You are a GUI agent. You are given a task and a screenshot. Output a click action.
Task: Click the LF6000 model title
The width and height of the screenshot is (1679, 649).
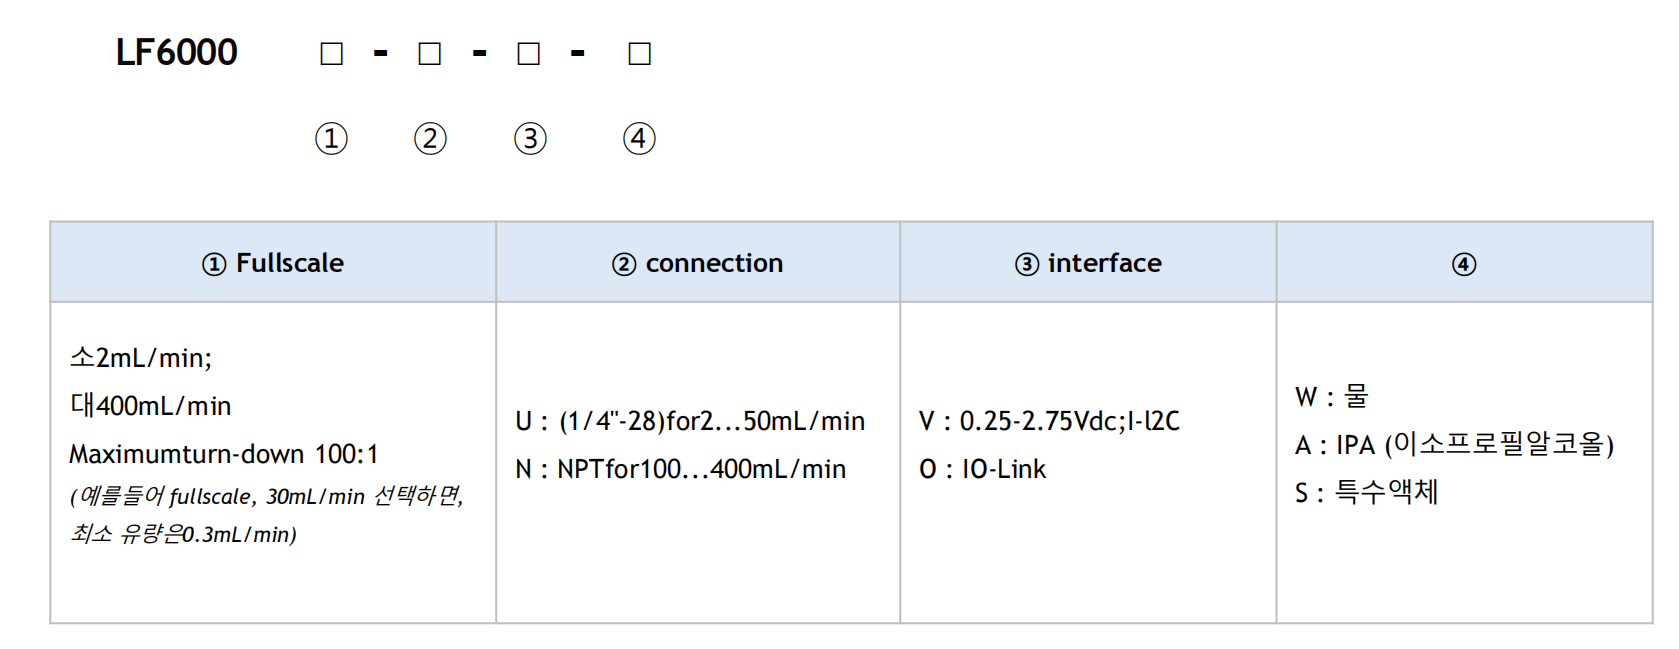point(177,52)
